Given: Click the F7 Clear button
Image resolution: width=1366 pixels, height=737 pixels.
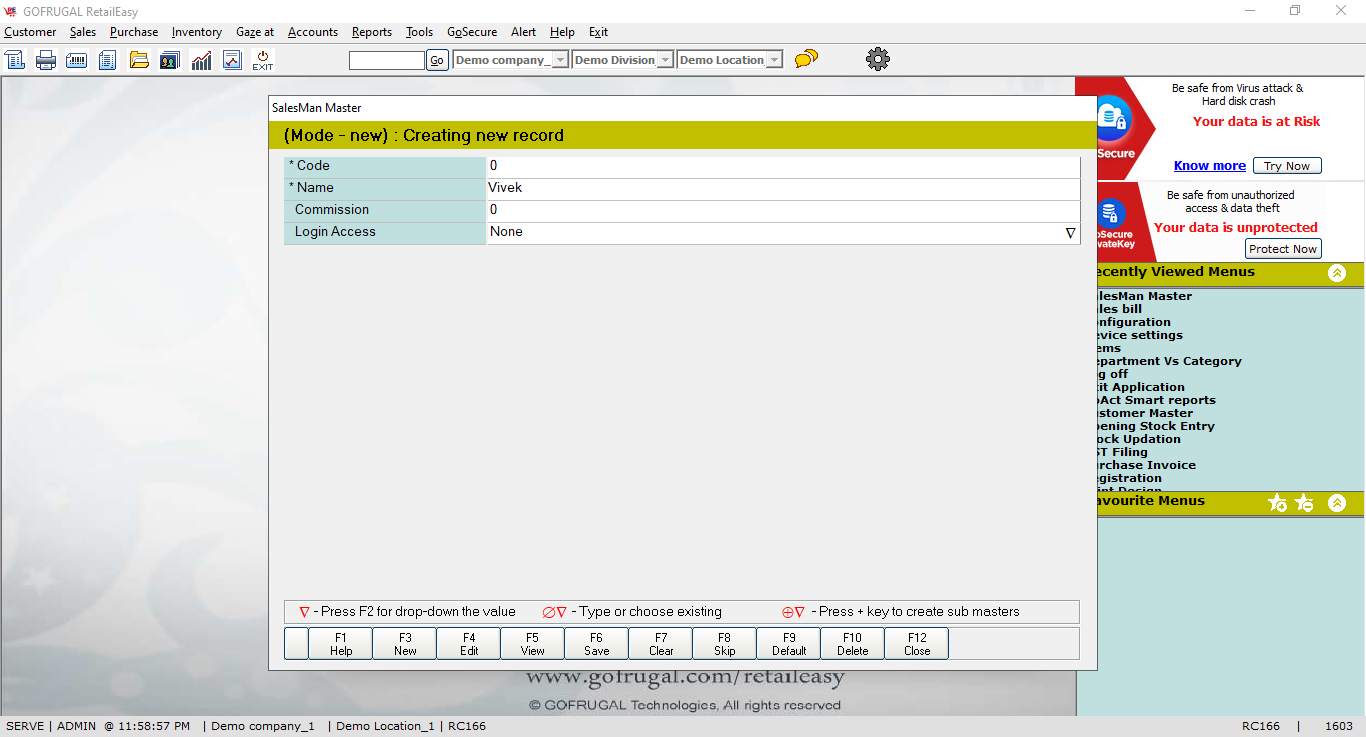Looking at the screenshot, I should tap(661, 644).
